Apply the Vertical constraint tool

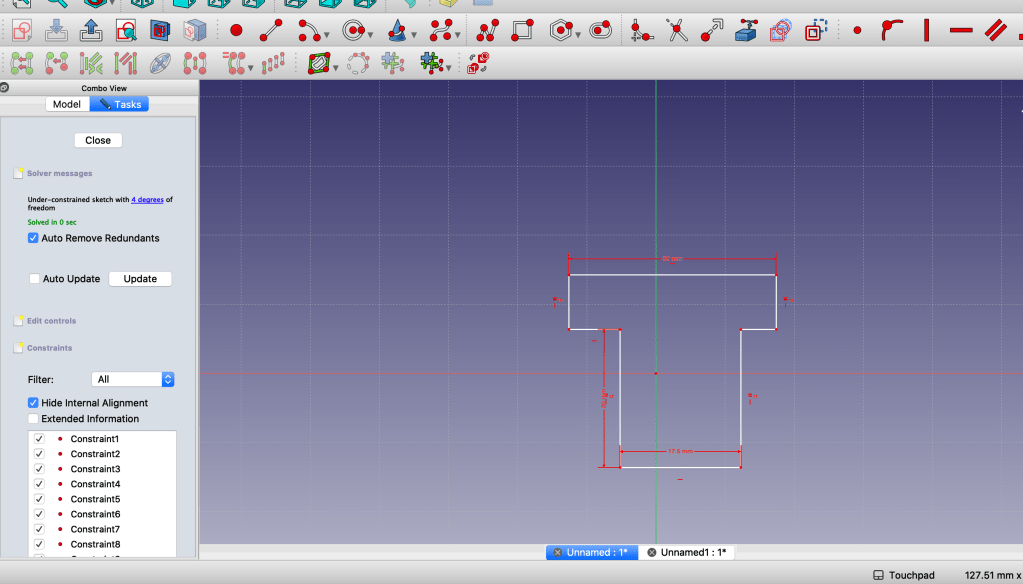pyautogui.click(x=927, y=31)
